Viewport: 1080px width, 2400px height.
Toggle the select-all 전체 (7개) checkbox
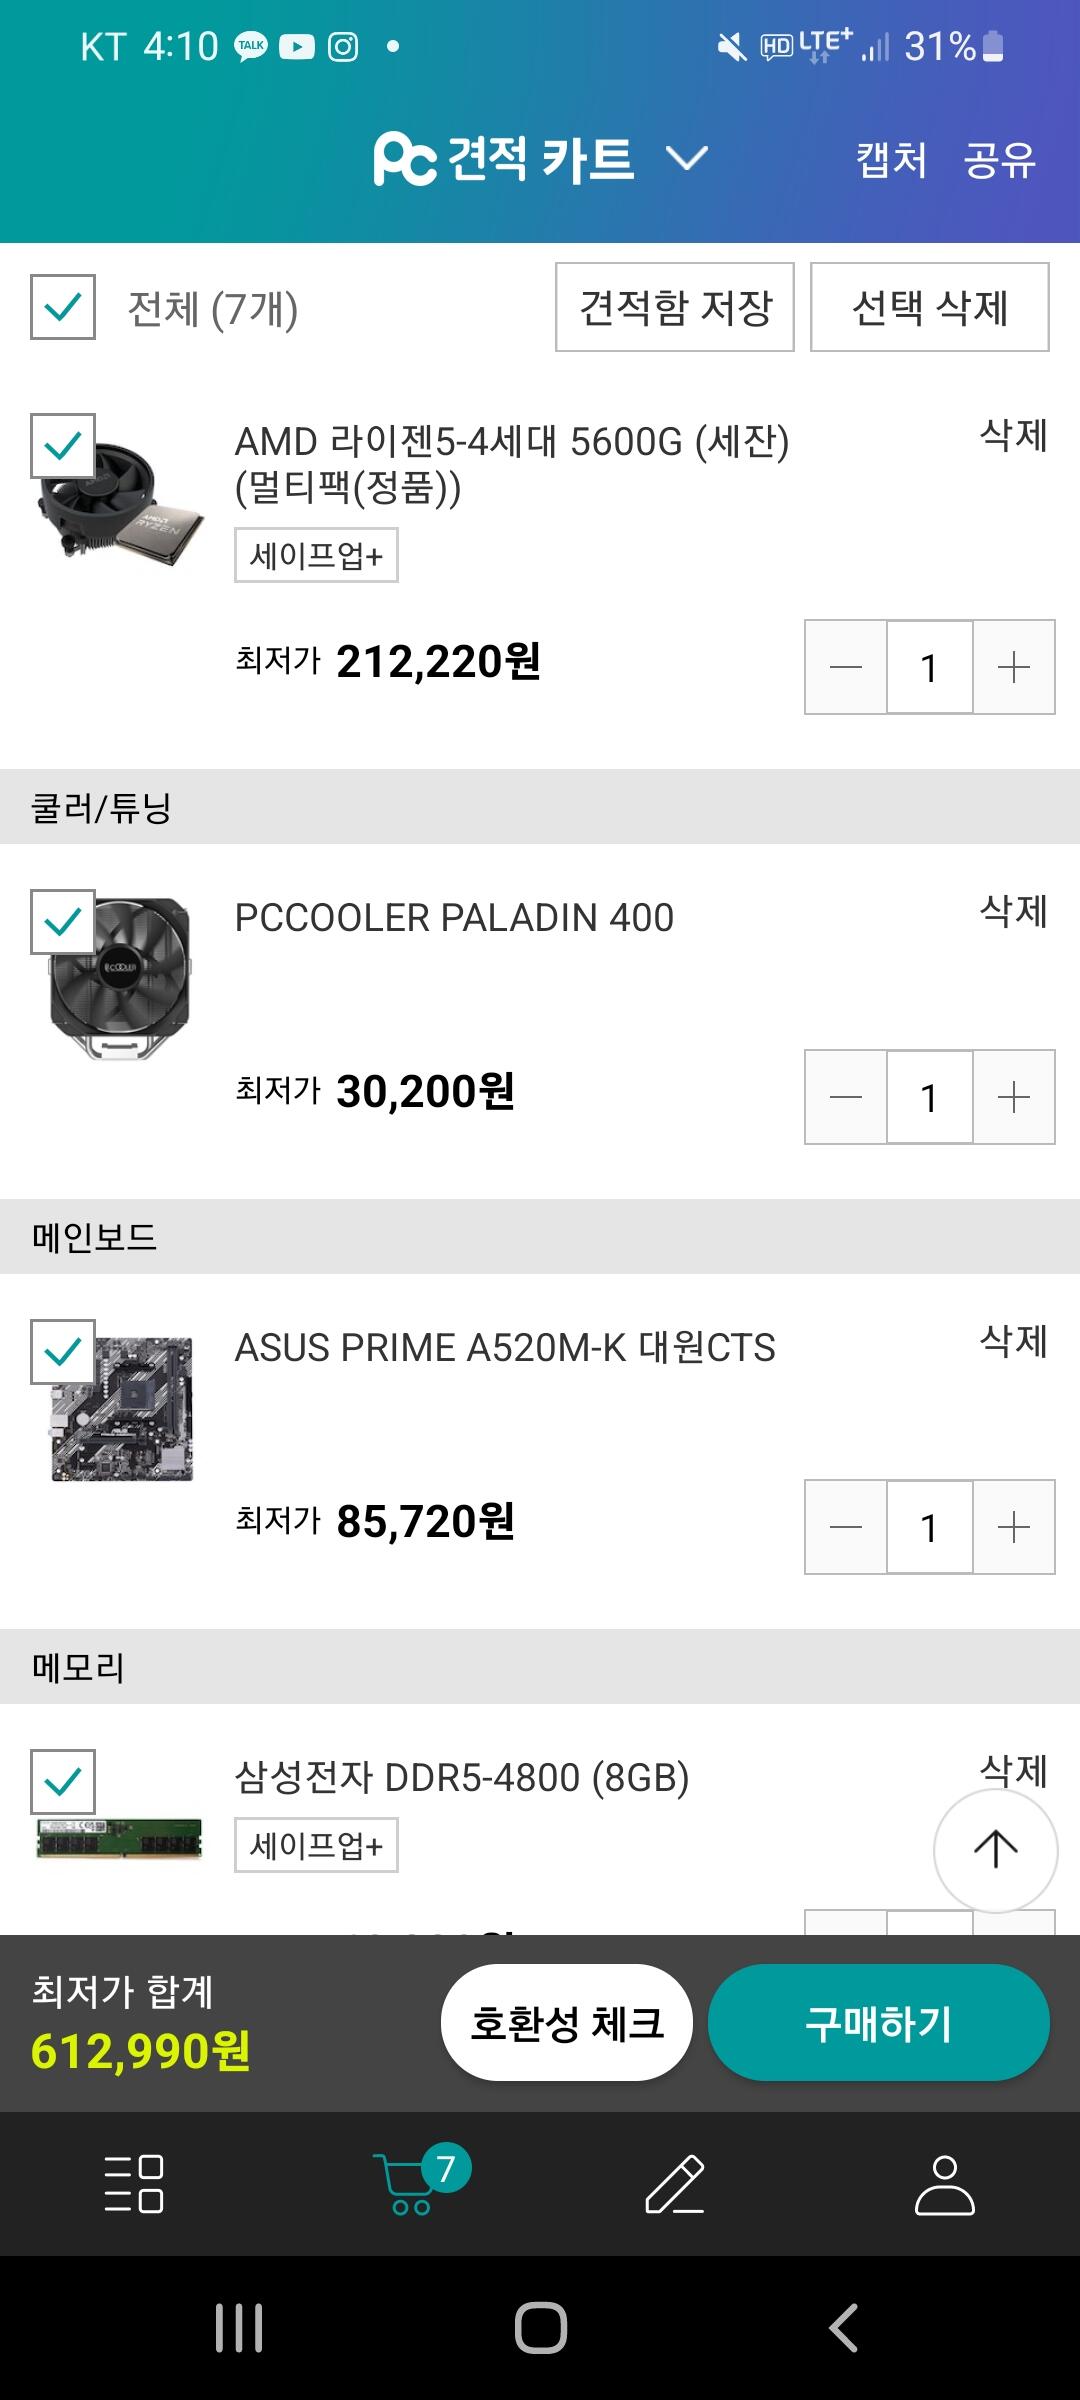click(63, 307)
